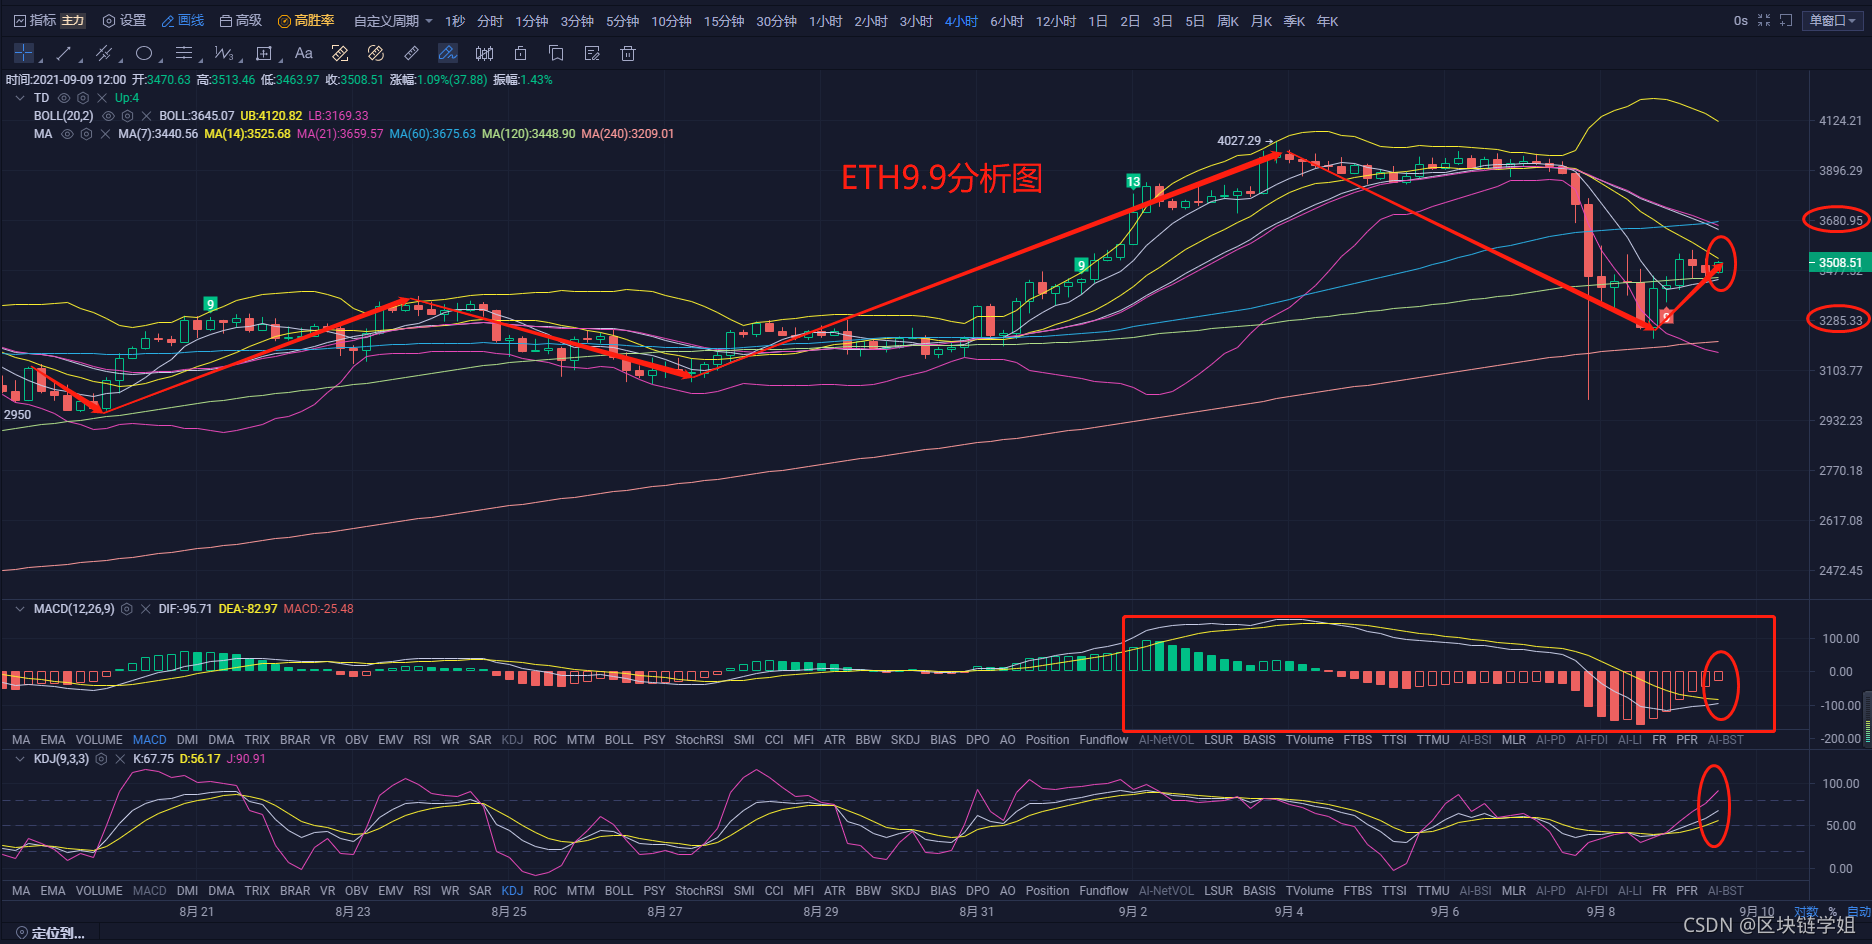Collapse the TD indicator group chevron
Image resolution: width=1872 pixels, height=944 pixels.
tap(20, 98)
